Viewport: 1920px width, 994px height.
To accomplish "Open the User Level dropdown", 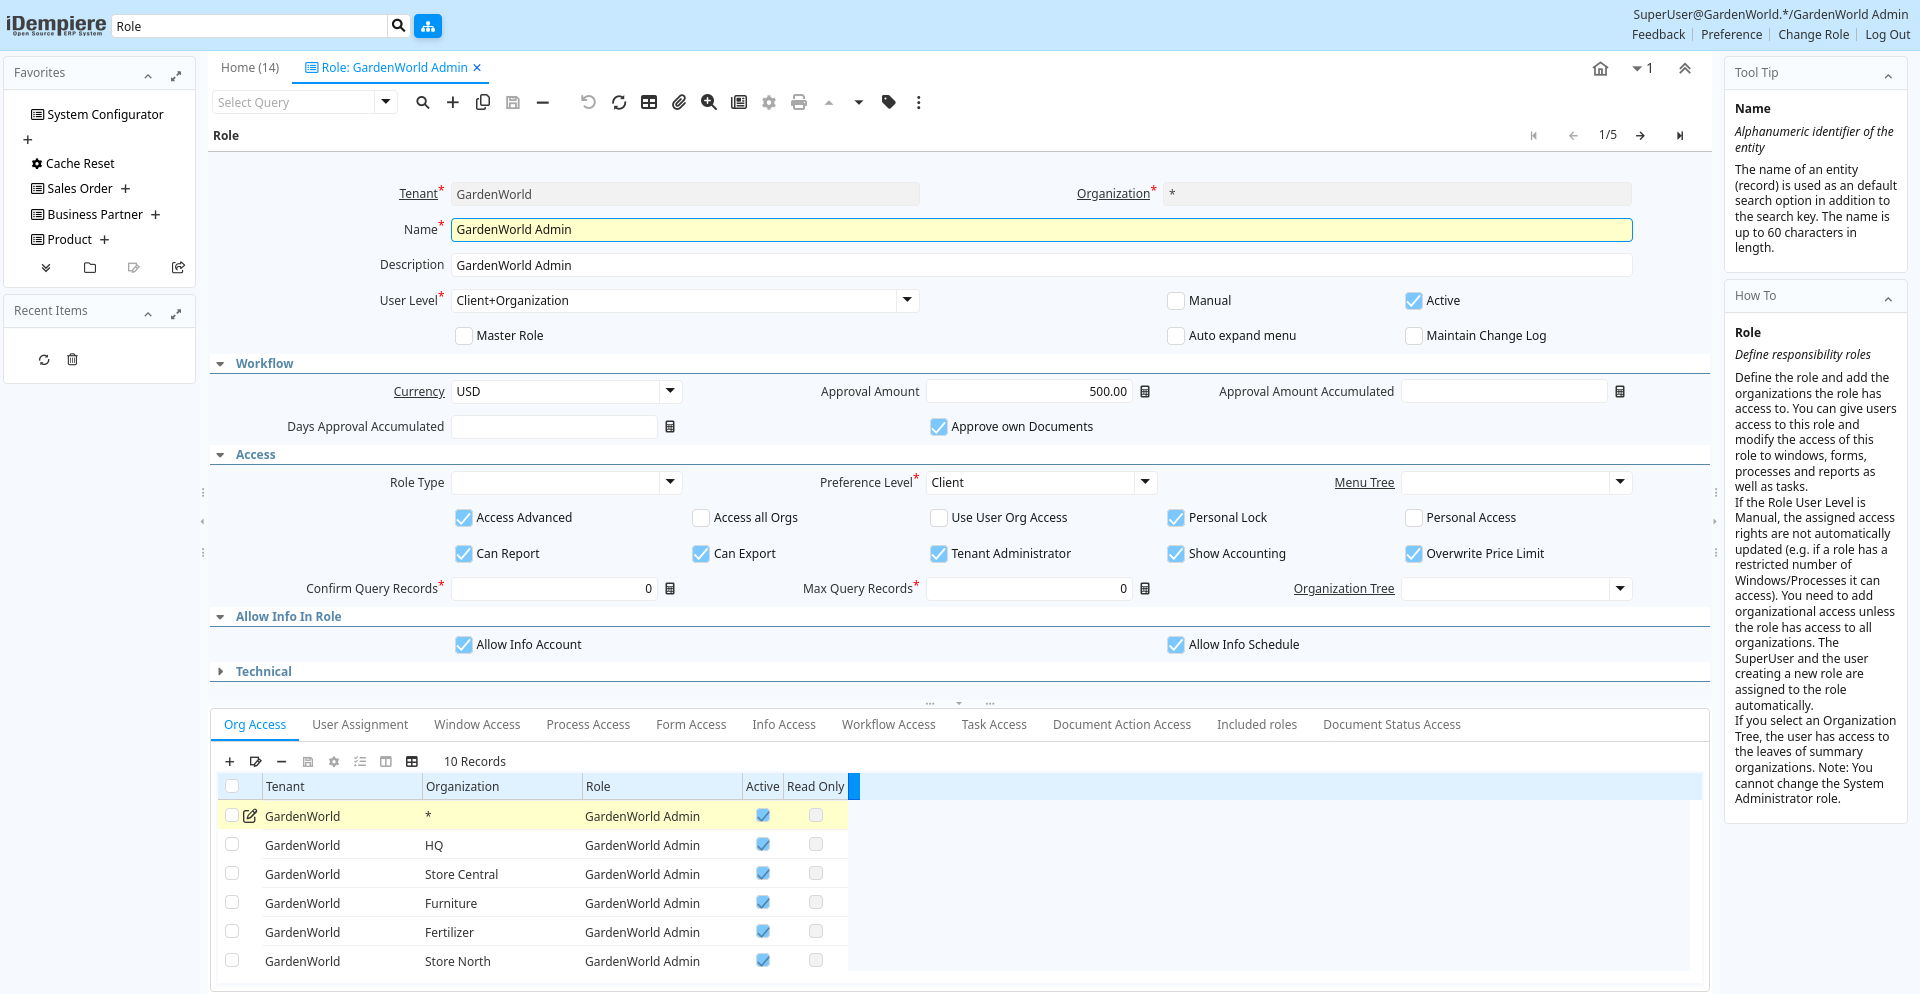I will [x=907, y=300].
